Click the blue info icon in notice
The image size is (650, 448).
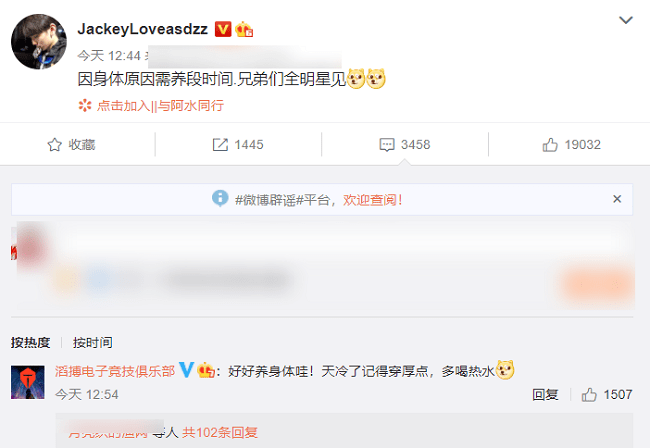coord(220,198)
